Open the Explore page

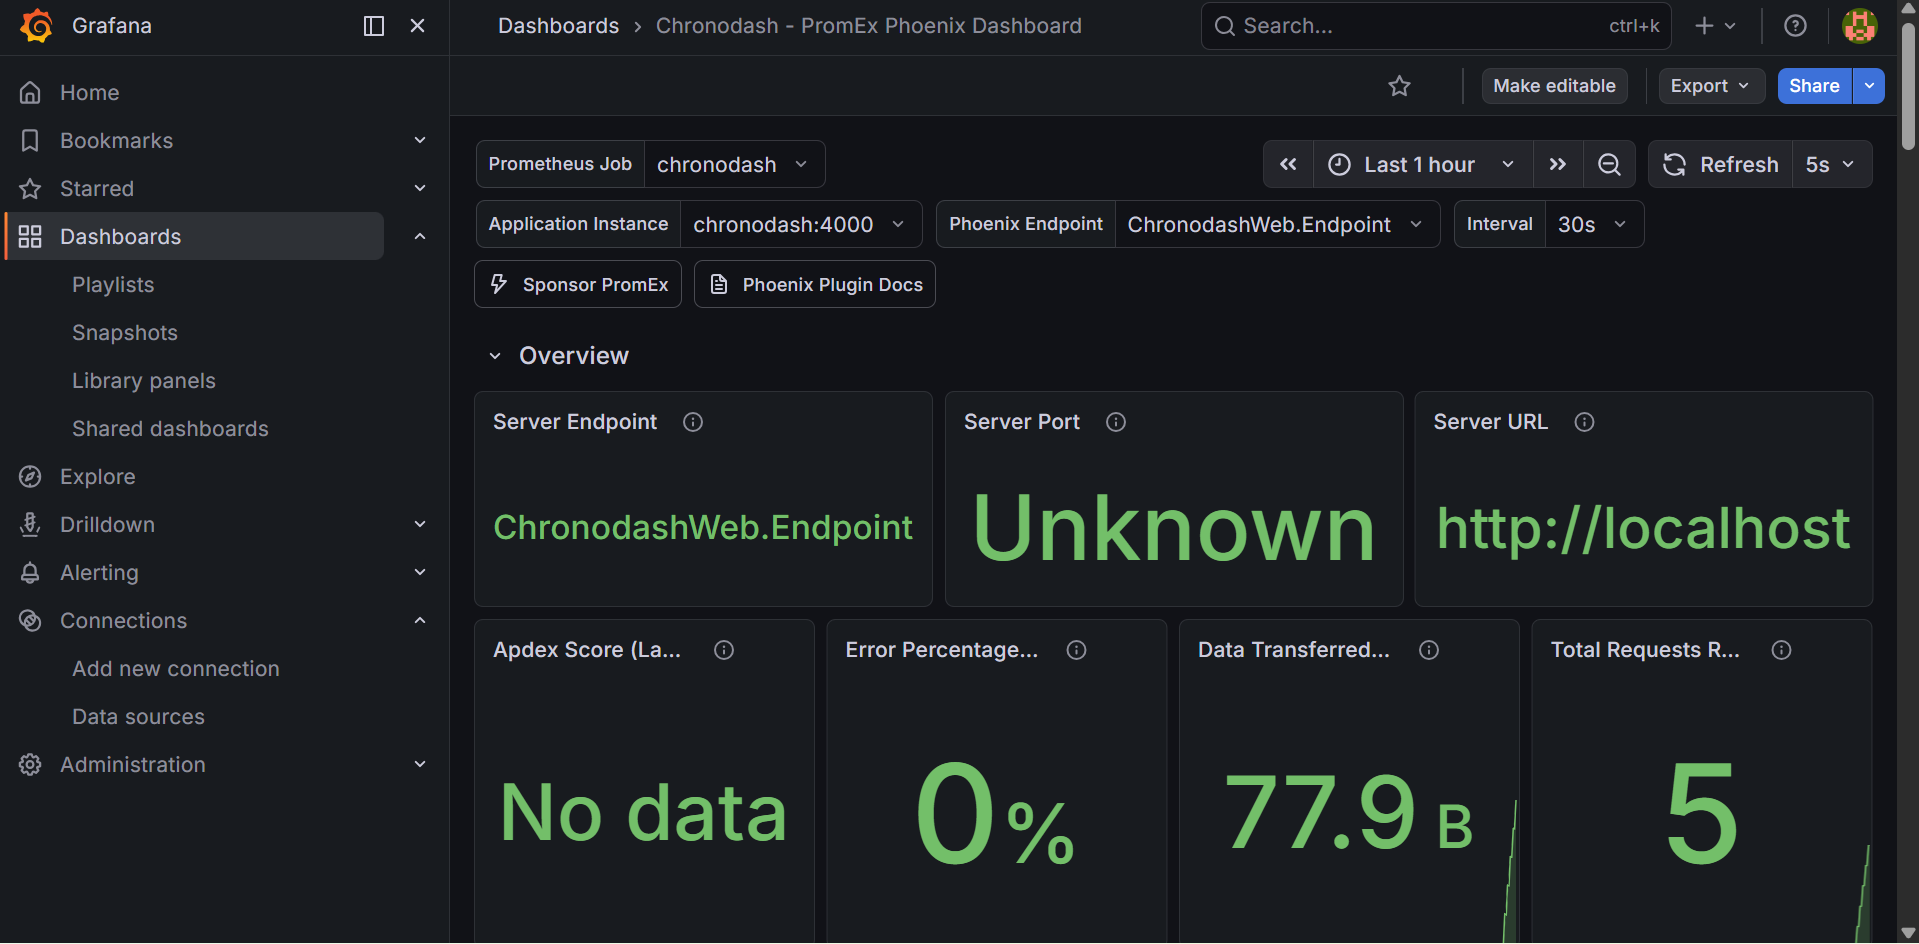98,477
